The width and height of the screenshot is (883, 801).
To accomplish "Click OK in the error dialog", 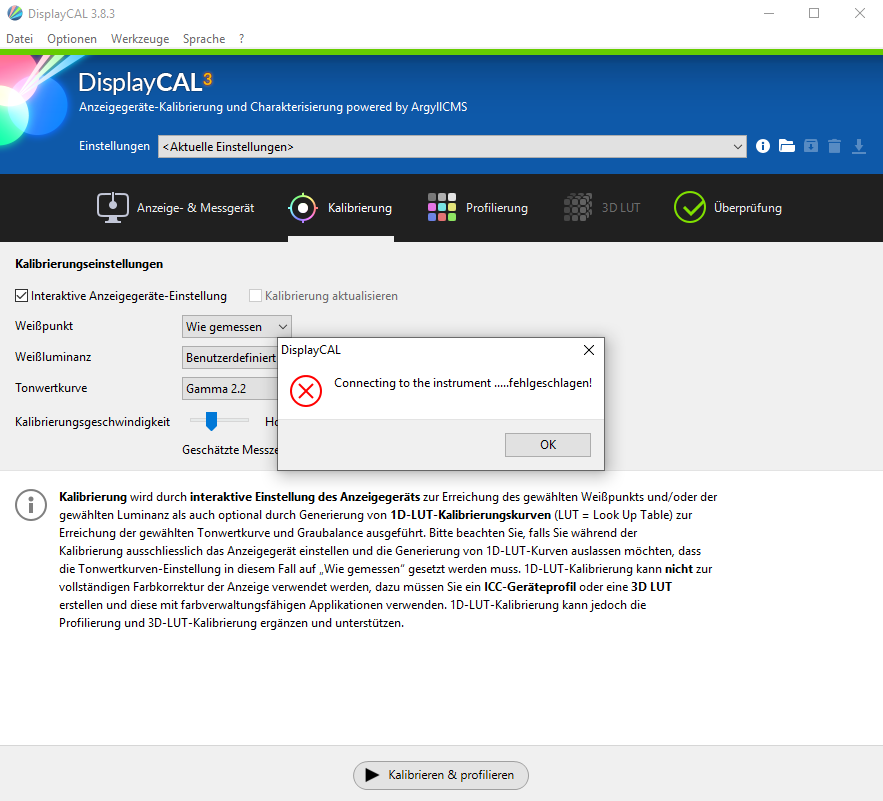I will pyautogui.click(x=548, y=445).
